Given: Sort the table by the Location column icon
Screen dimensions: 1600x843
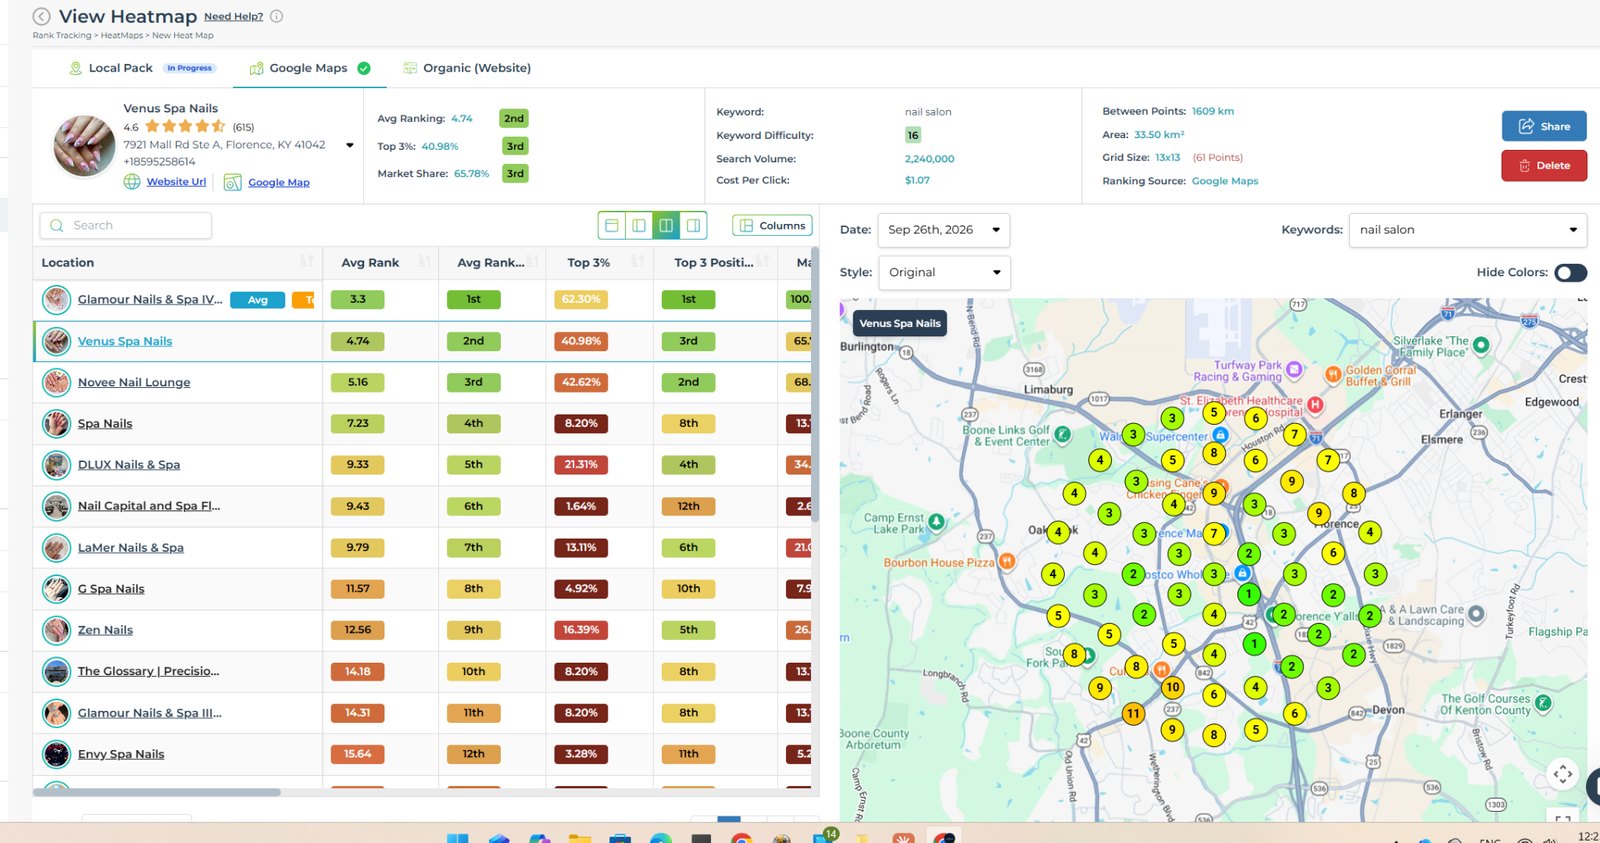Looking at the screenshot, I should 307,262.
